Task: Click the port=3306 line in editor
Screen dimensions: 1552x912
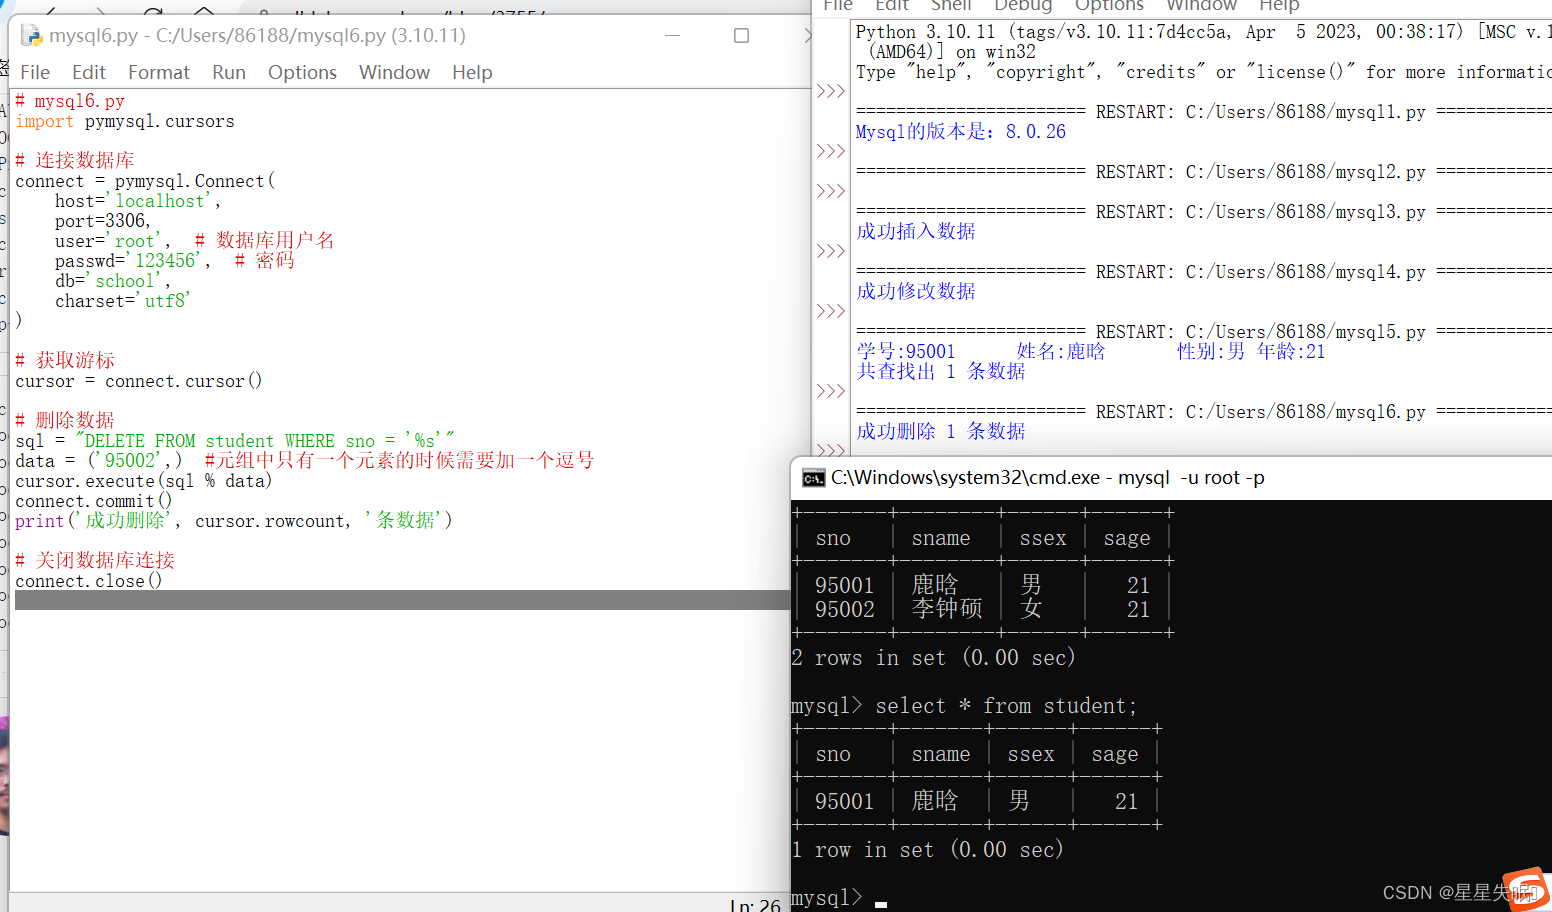Action: pos(103,221)
